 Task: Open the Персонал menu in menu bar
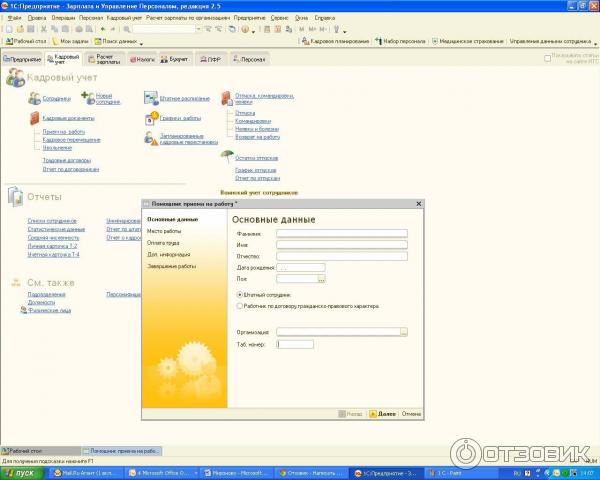(90, 18)
